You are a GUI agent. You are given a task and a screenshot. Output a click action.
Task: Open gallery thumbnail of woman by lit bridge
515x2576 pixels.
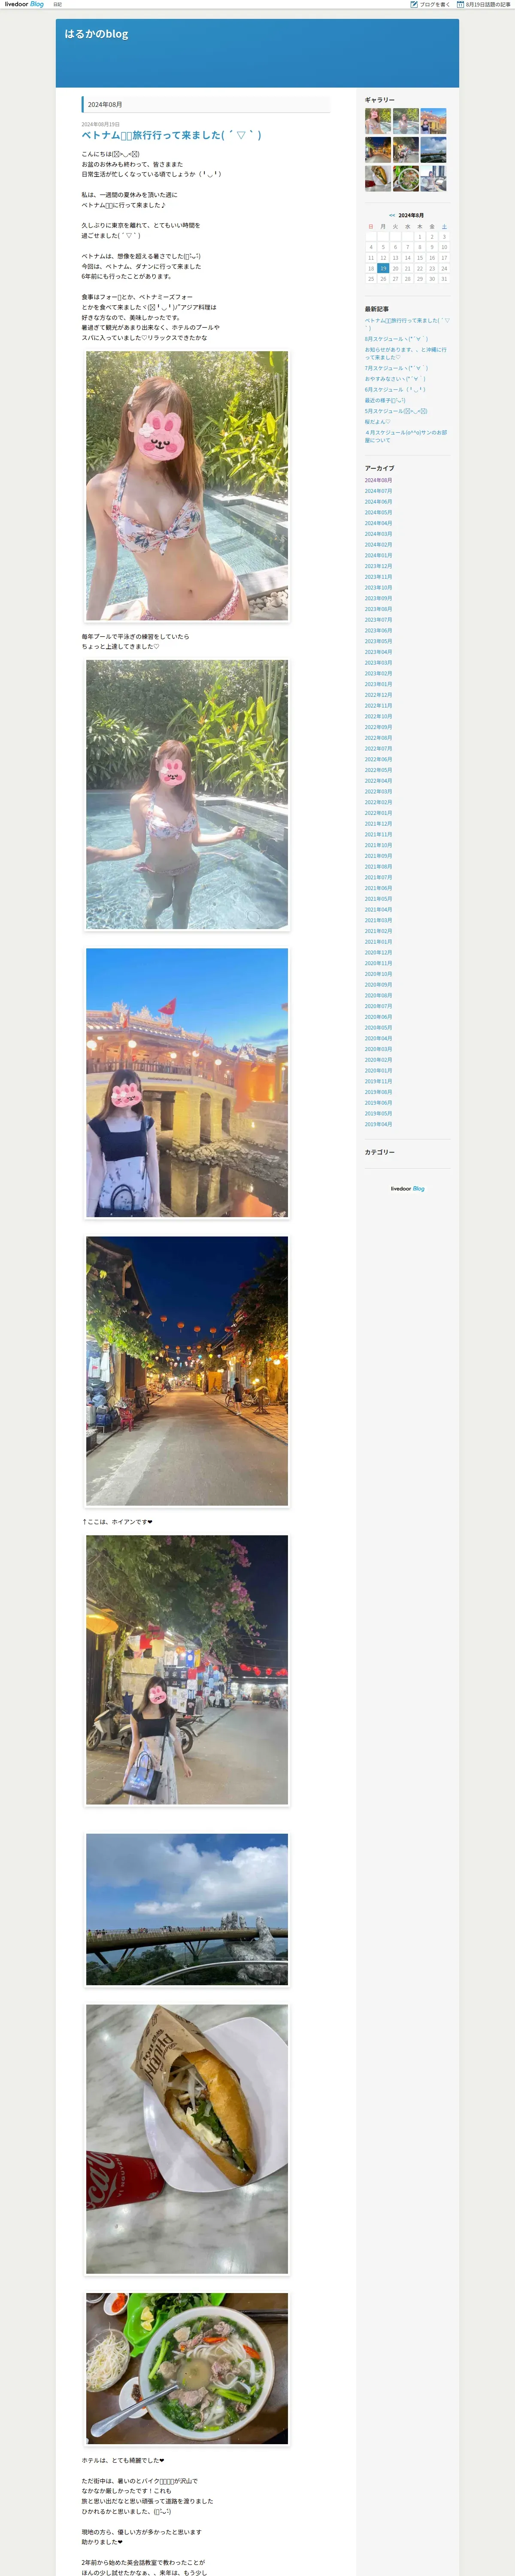(x=433, y=121)
